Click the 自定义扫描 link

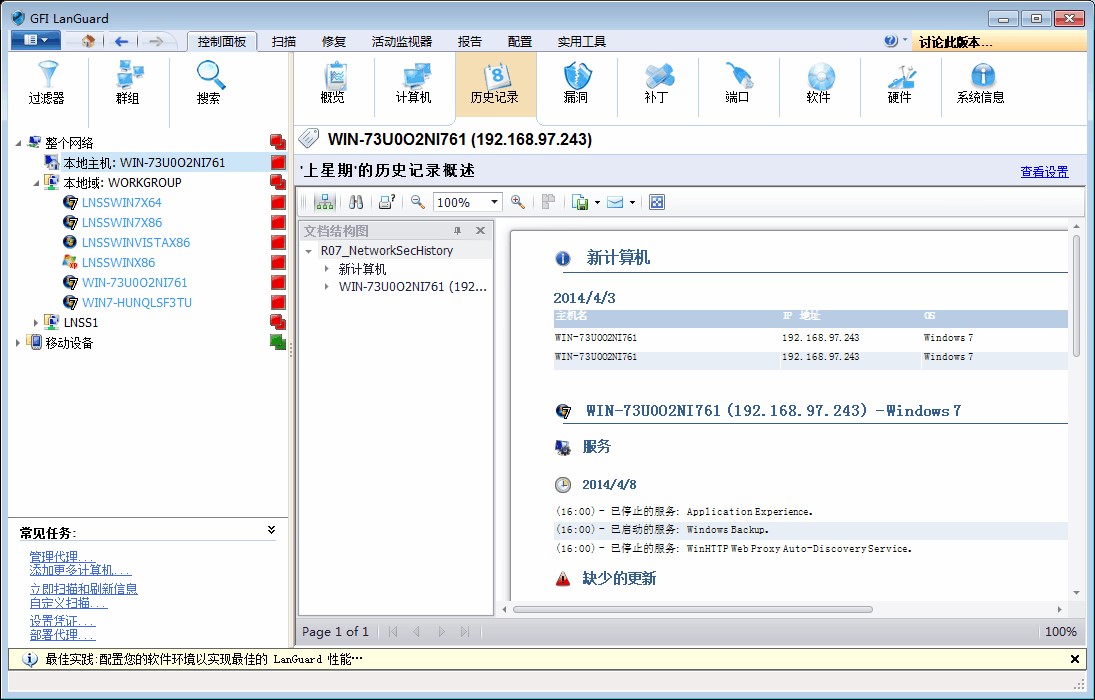pos(68,603)
